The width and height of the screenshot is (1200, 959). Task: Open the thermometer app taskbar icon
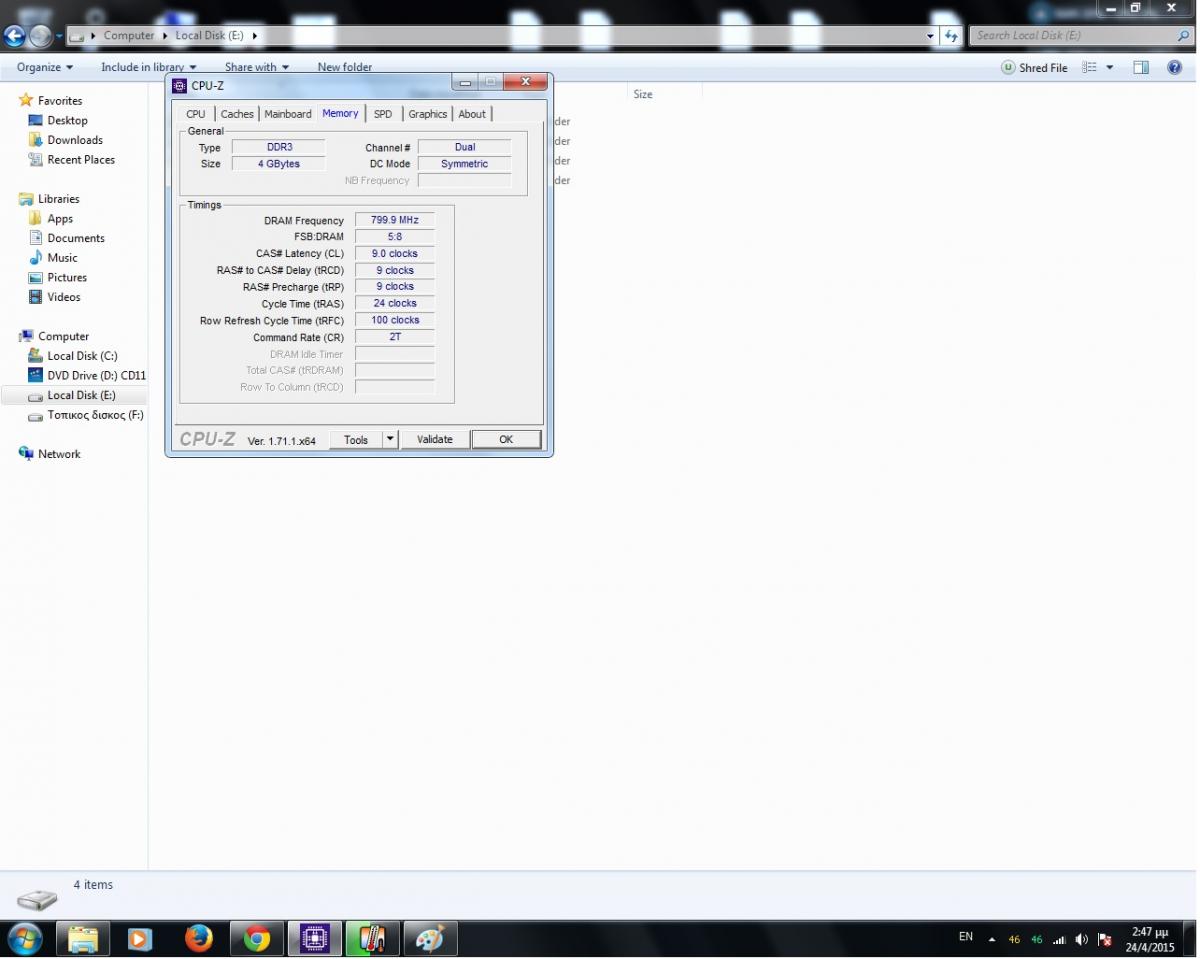(372, 939)
